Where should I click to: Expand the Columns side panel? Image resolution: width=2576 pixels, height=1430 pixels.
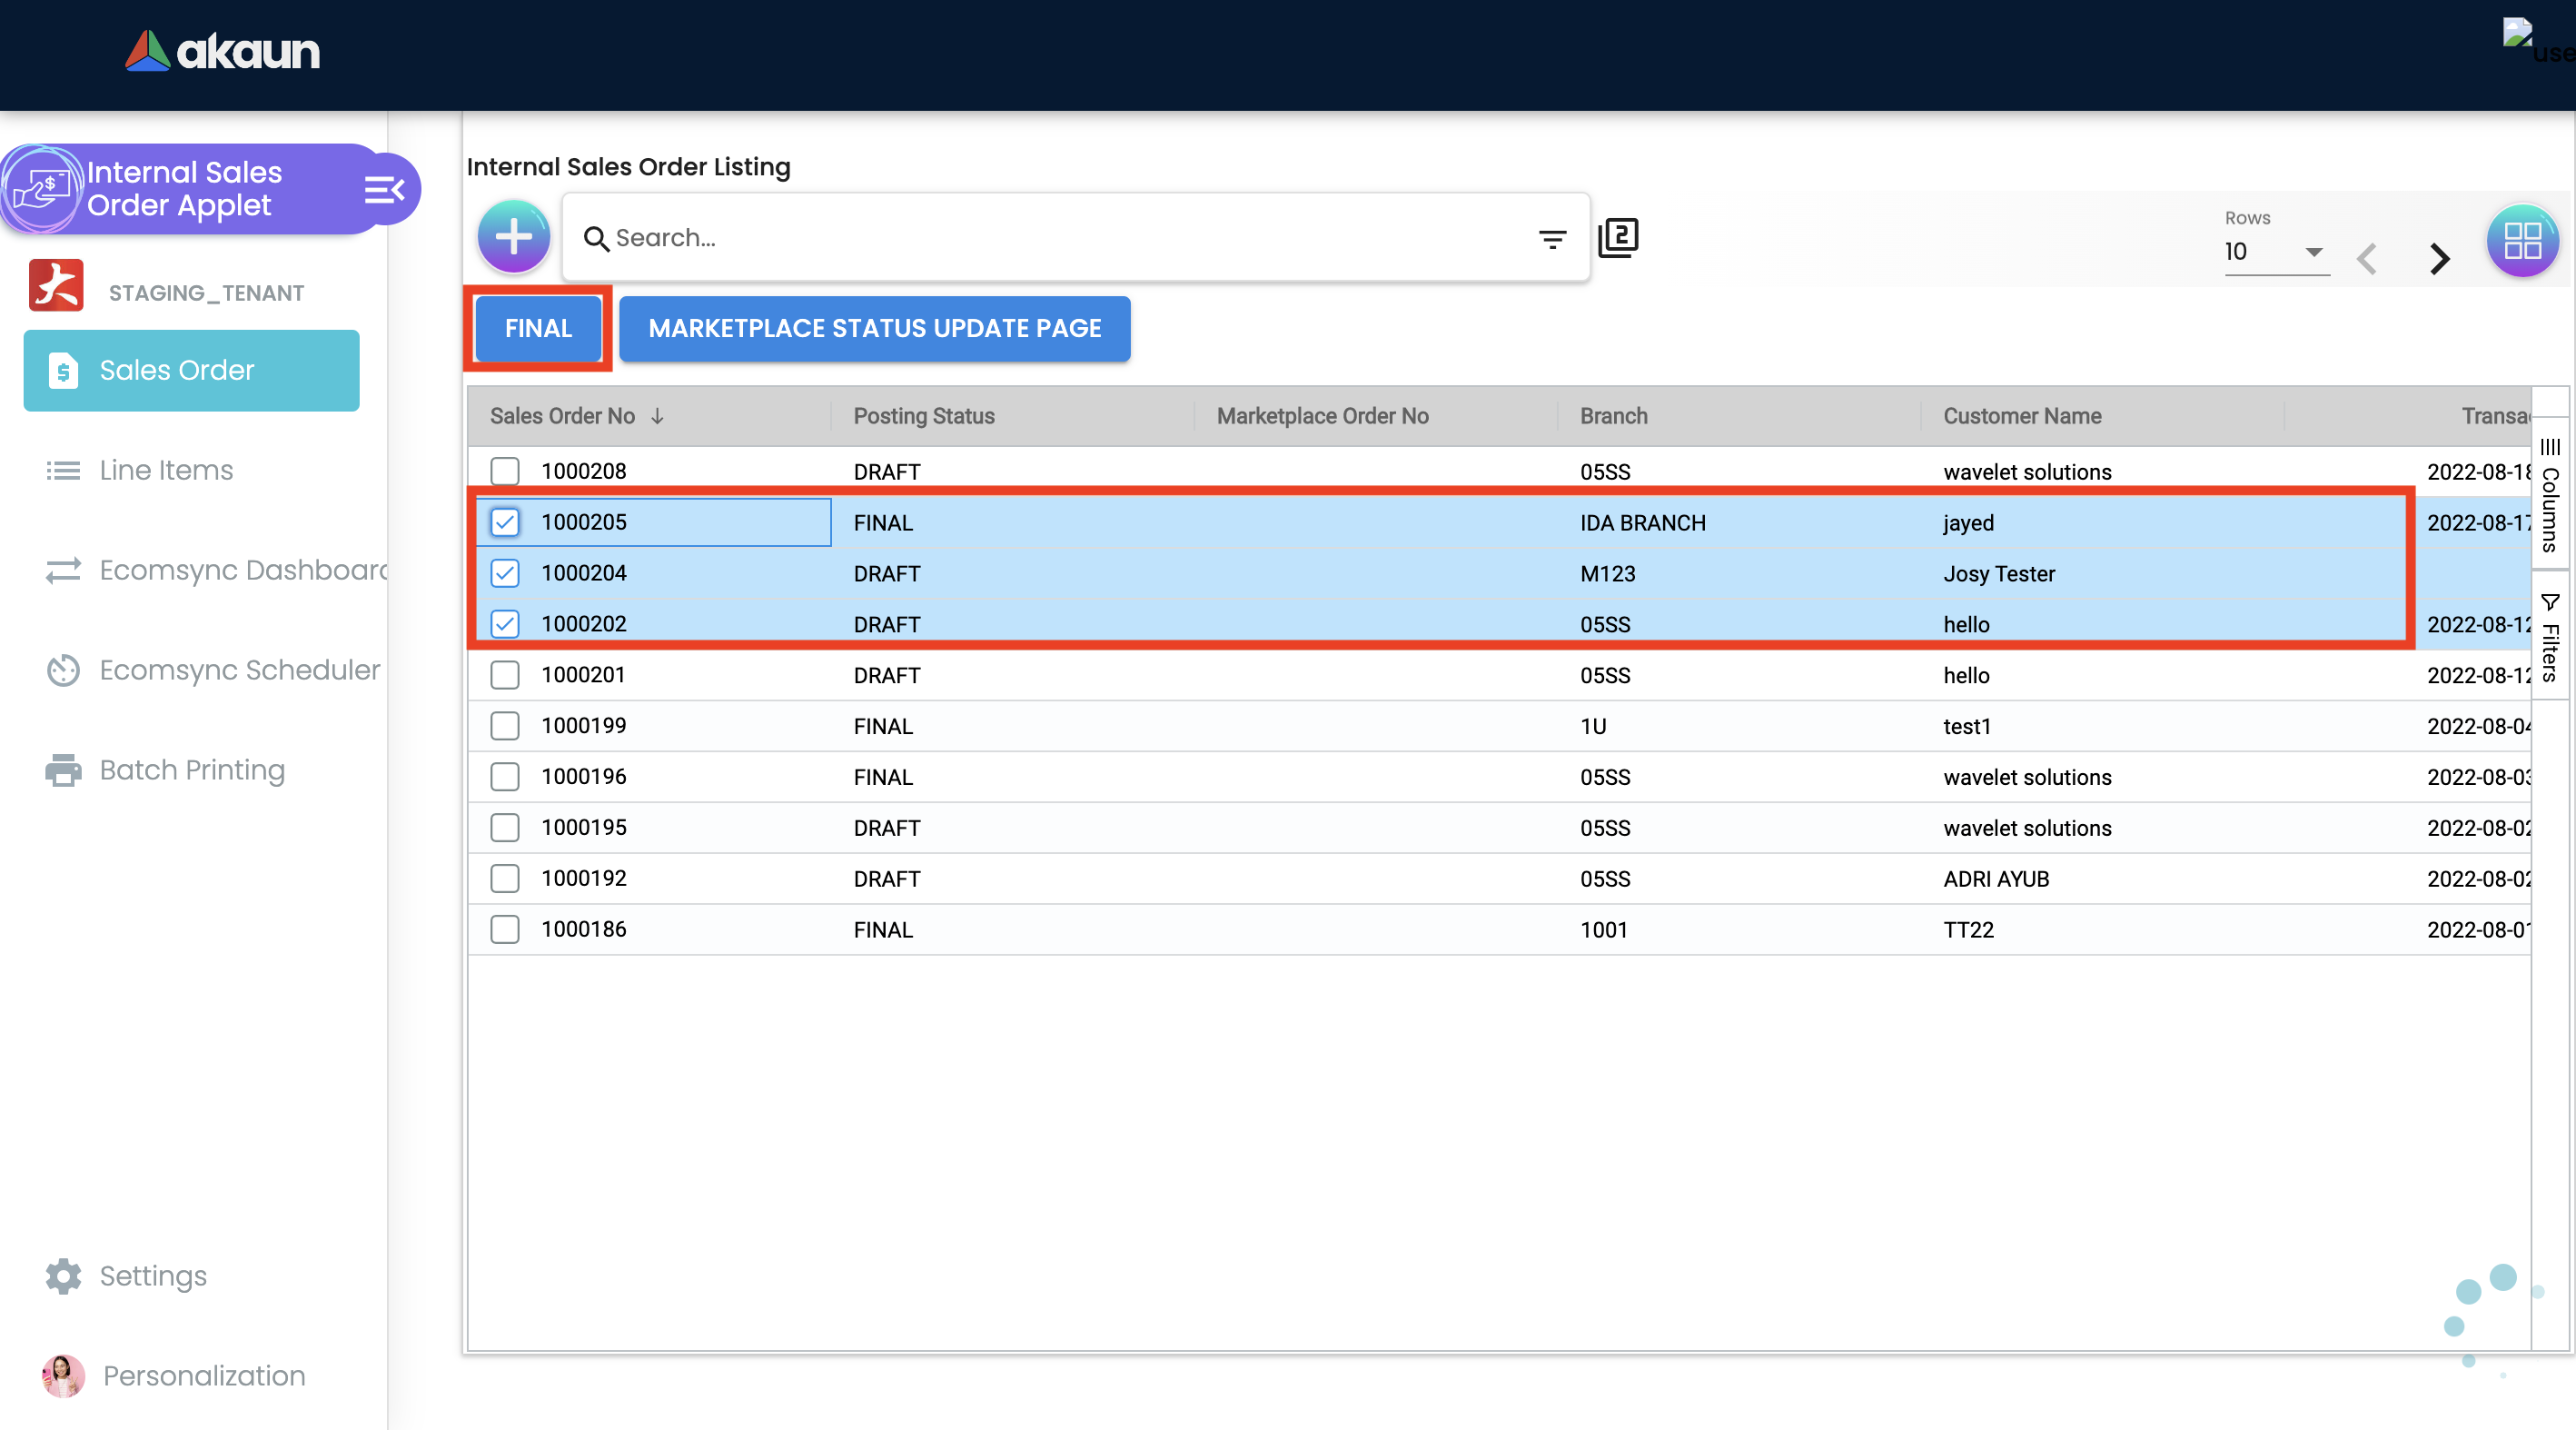[2549, 495]
